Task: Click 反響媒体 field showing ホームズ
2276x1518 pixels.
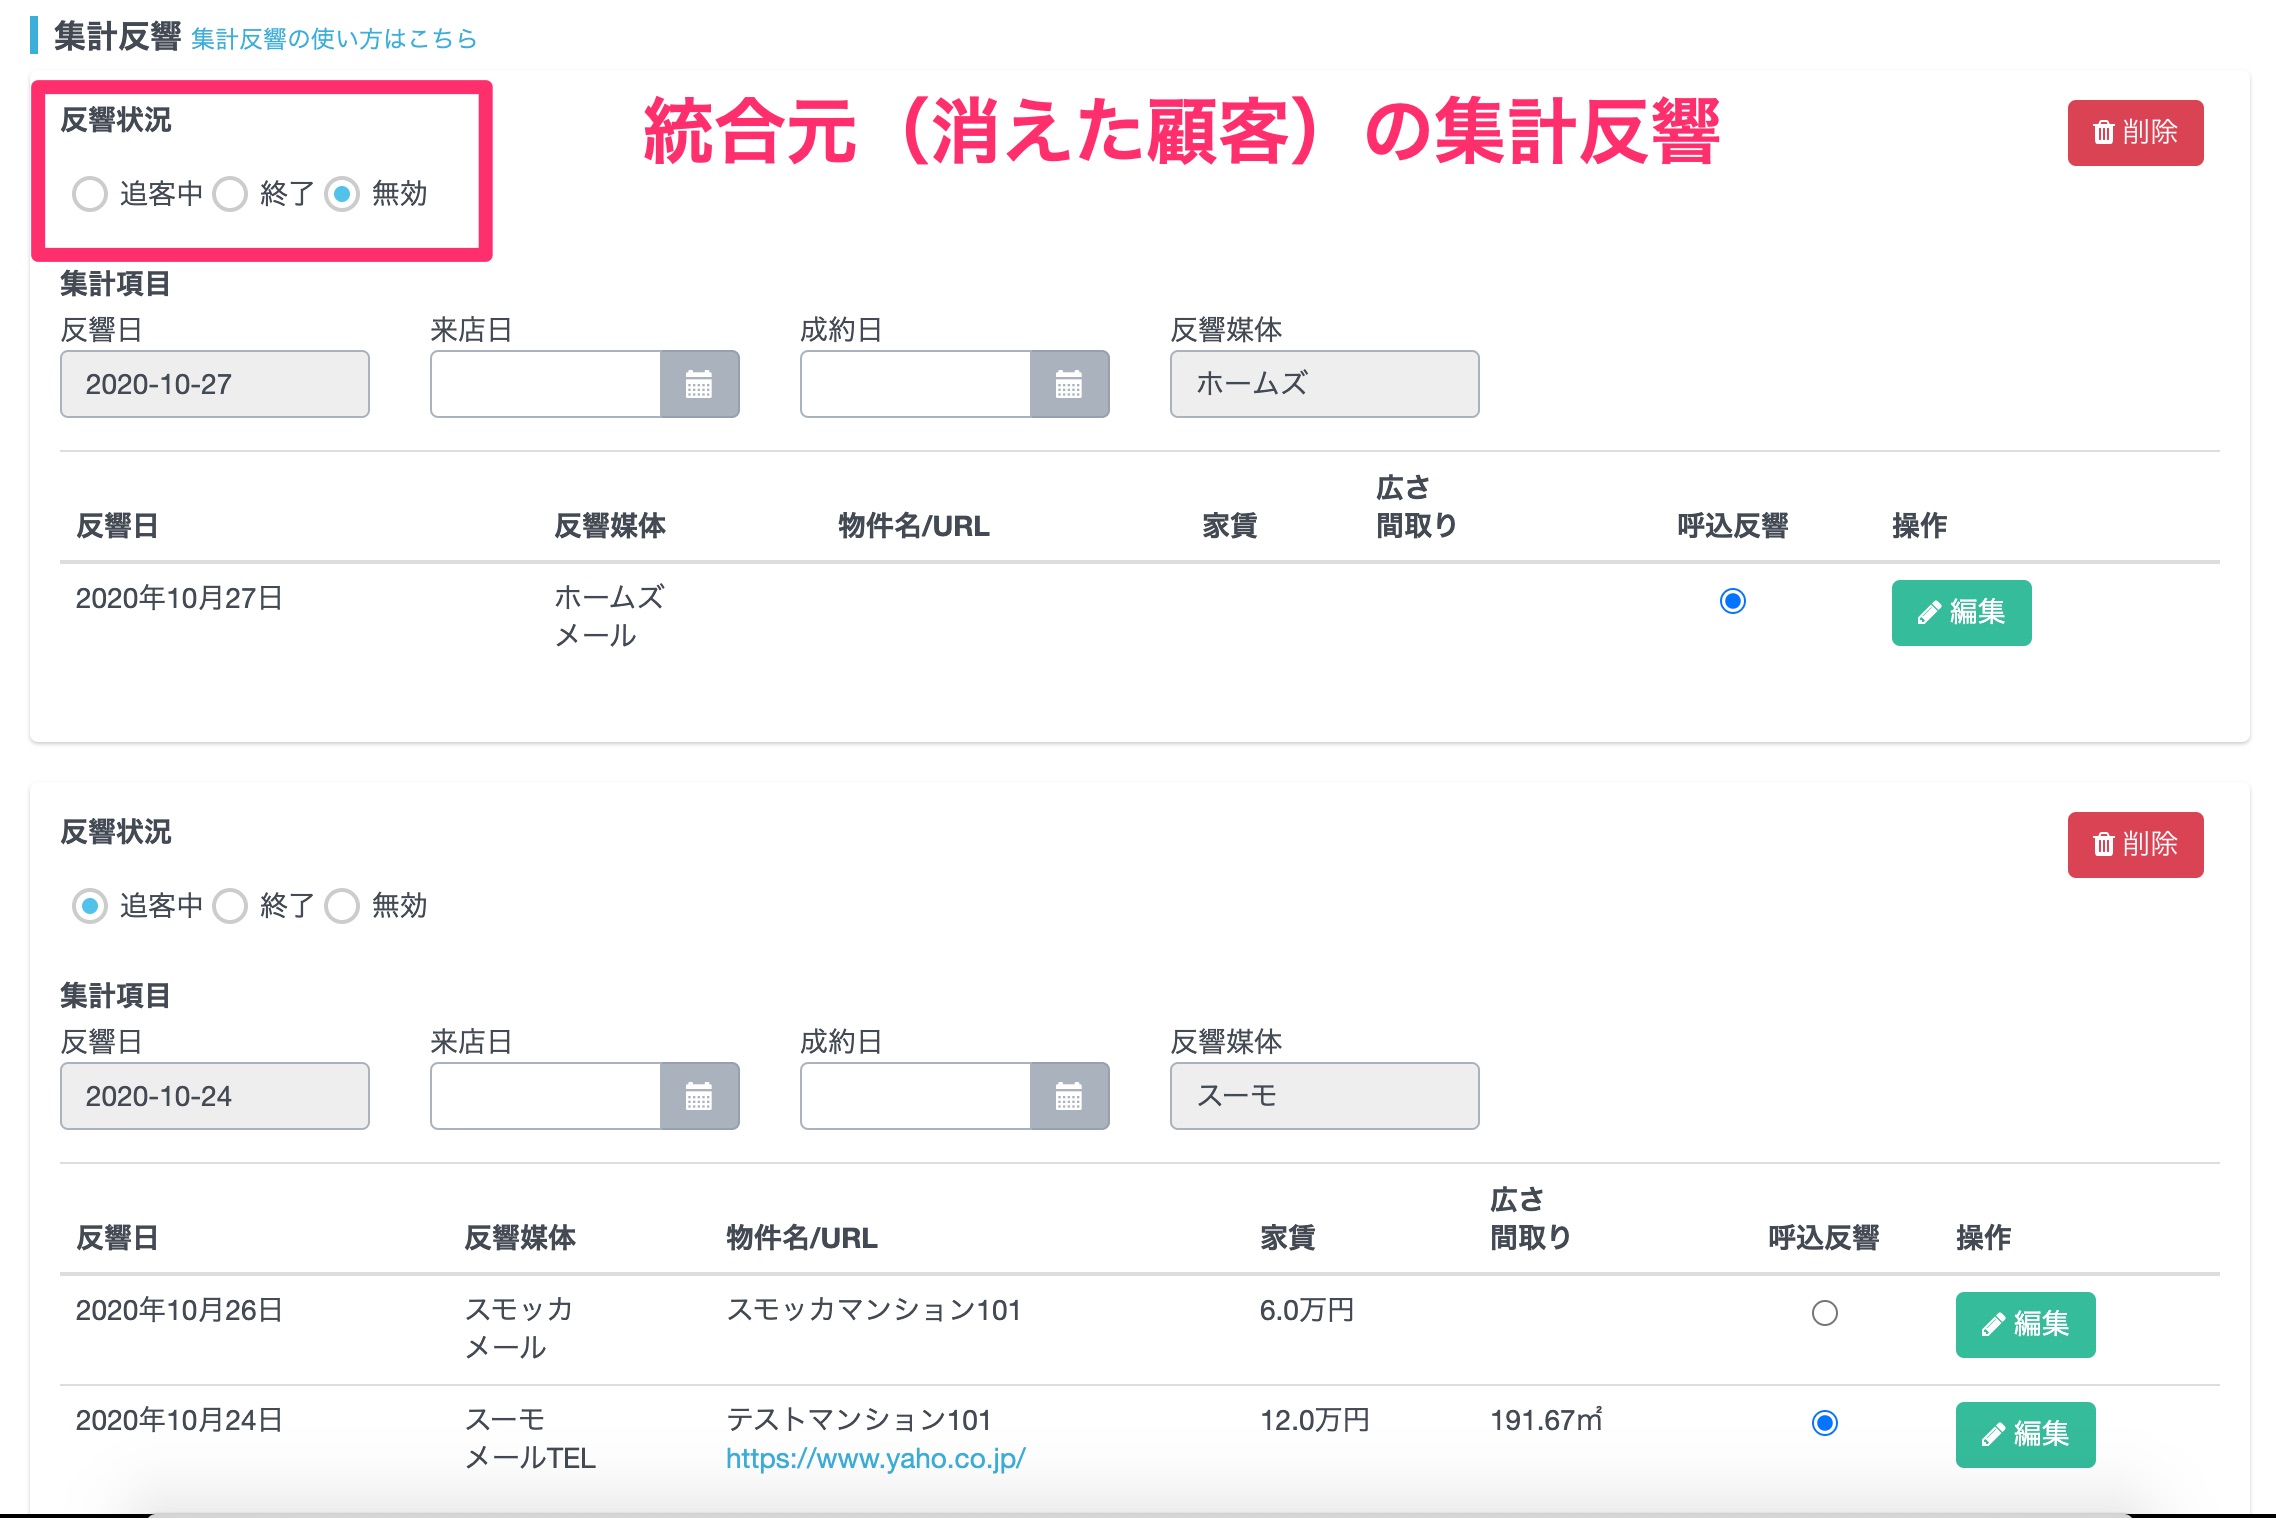Action: tap(1325, 384)
